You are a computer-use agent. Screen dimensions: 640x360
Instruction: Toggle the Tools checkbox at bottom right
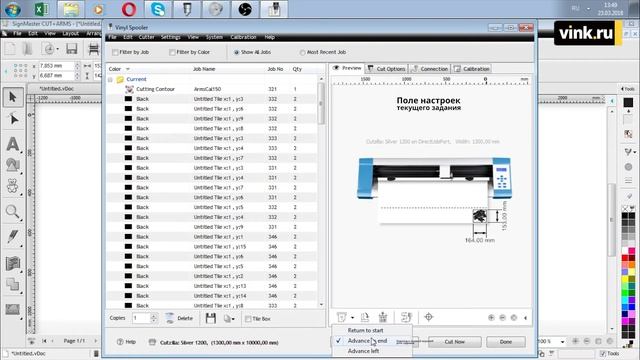click(x=602, y=353)
